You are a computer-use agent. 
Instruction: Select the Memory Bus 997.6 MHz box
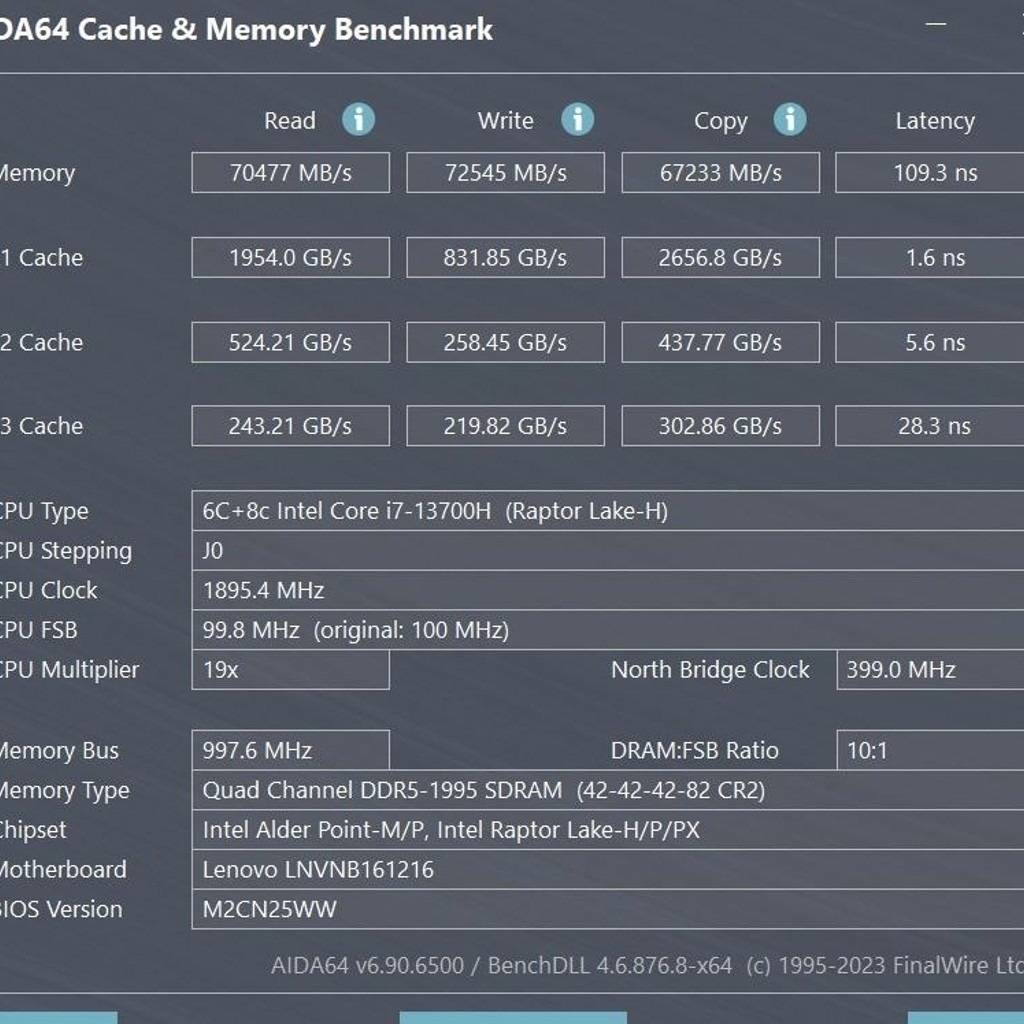pos(291,750)
